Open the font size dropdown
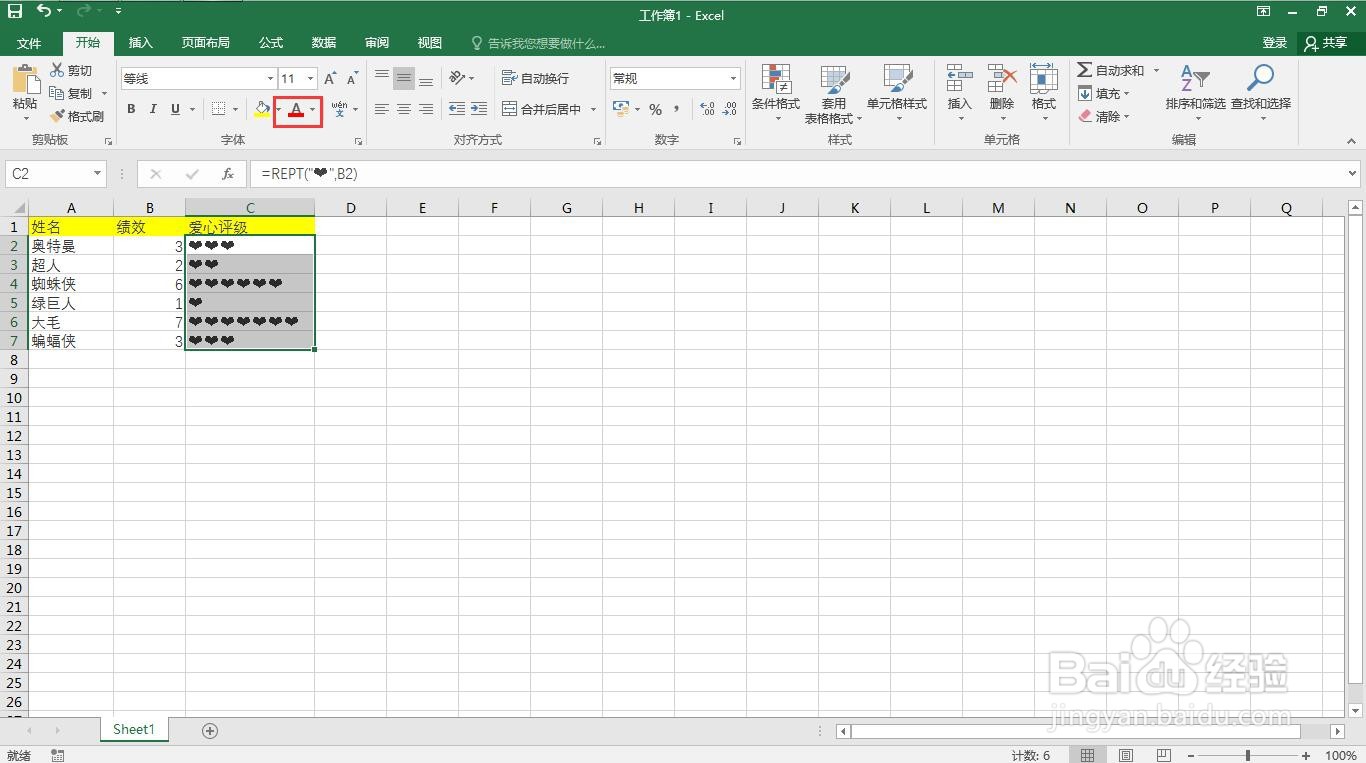Screen dimensions: 1366x763 [x=310, y=78]
